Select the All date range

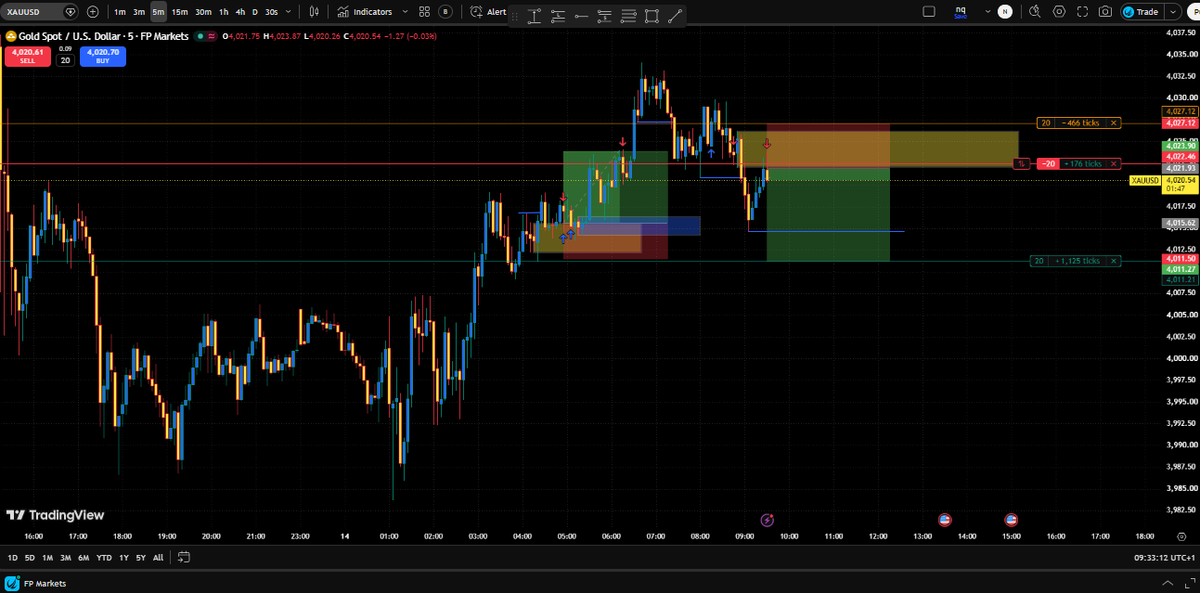point(158,557)
